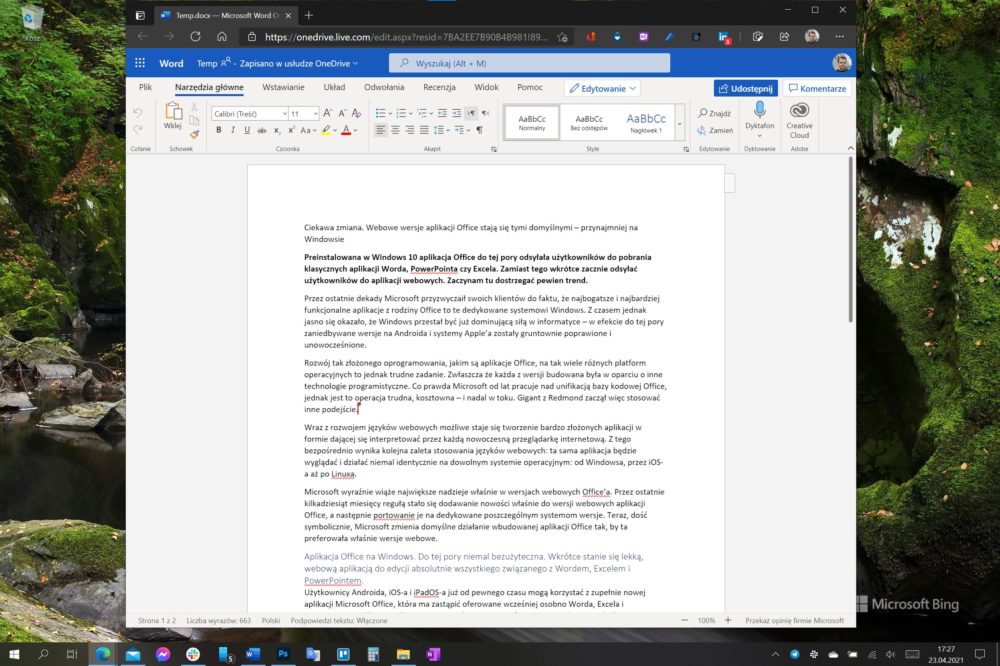Toggle left-to-right text direction
The image size is (1000, 666).
[471, 113]
